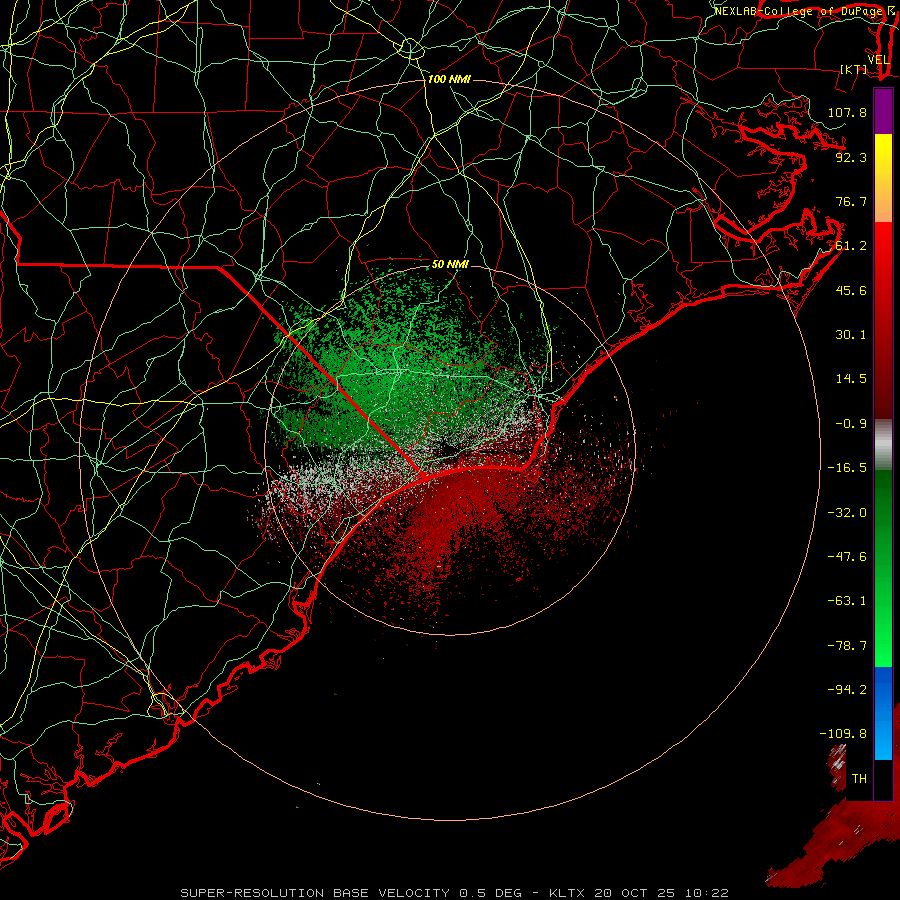Click the 61.2 value on velocity scale
This screenshot has width=900, height=900.
tap(851, 246)
